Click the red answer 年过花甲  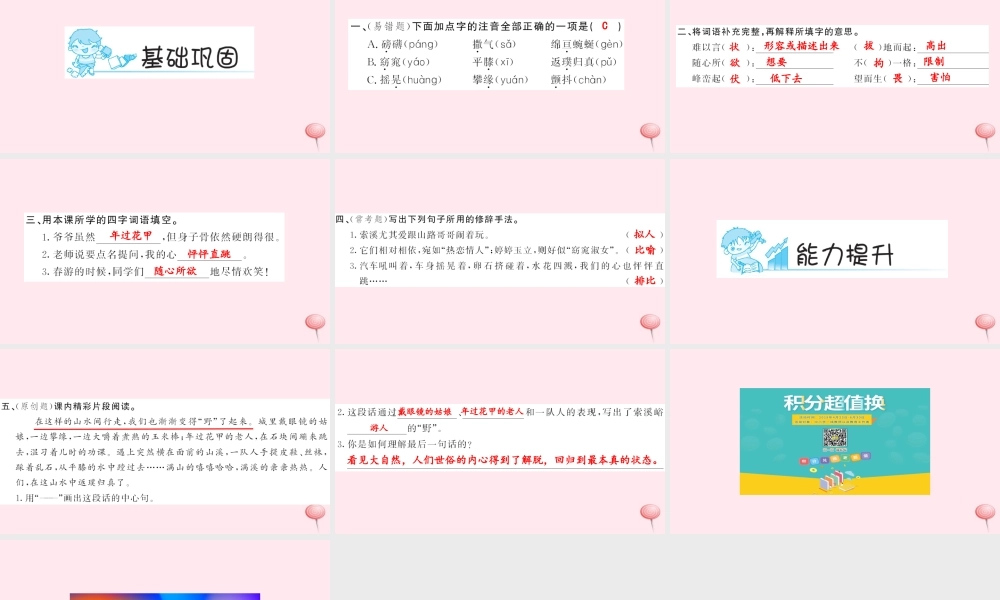[x=131, y=235]
